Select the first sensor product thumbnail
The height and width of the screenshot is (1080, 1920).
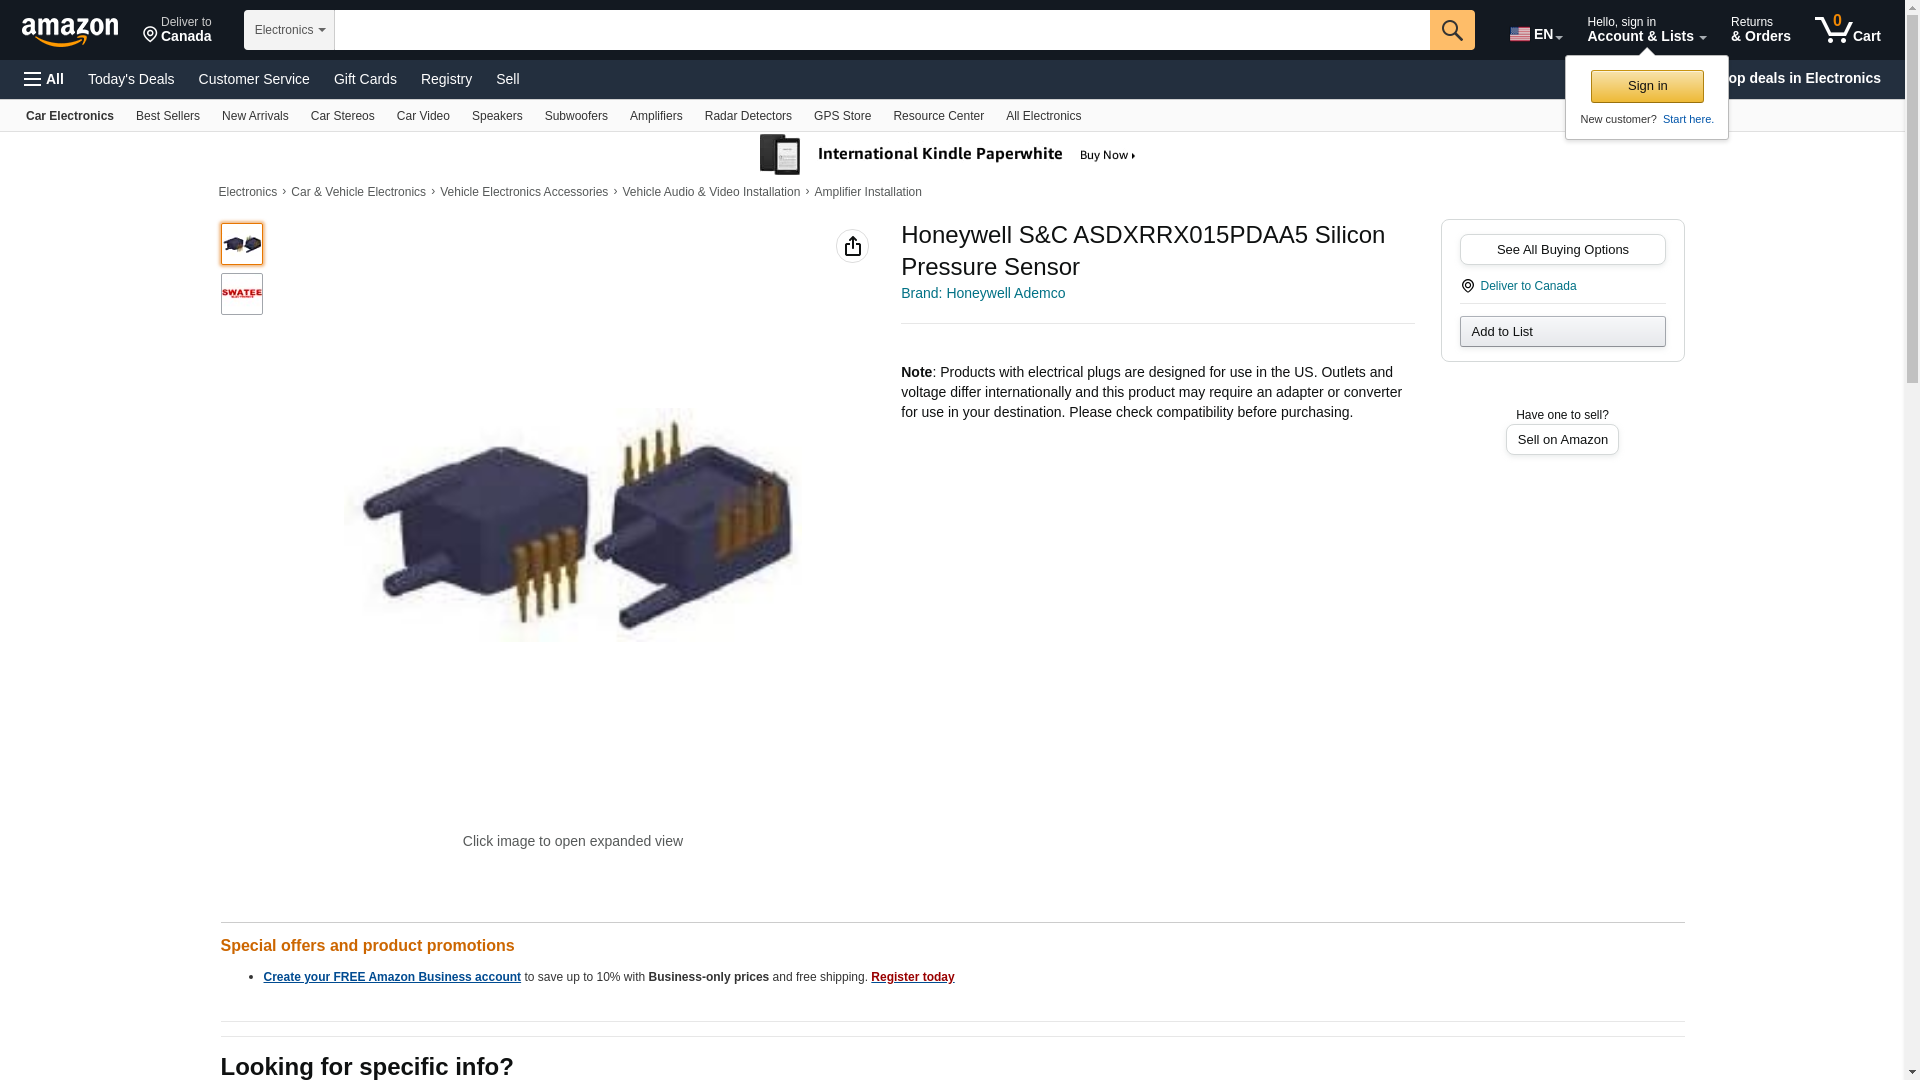click(x=242, y=244)
